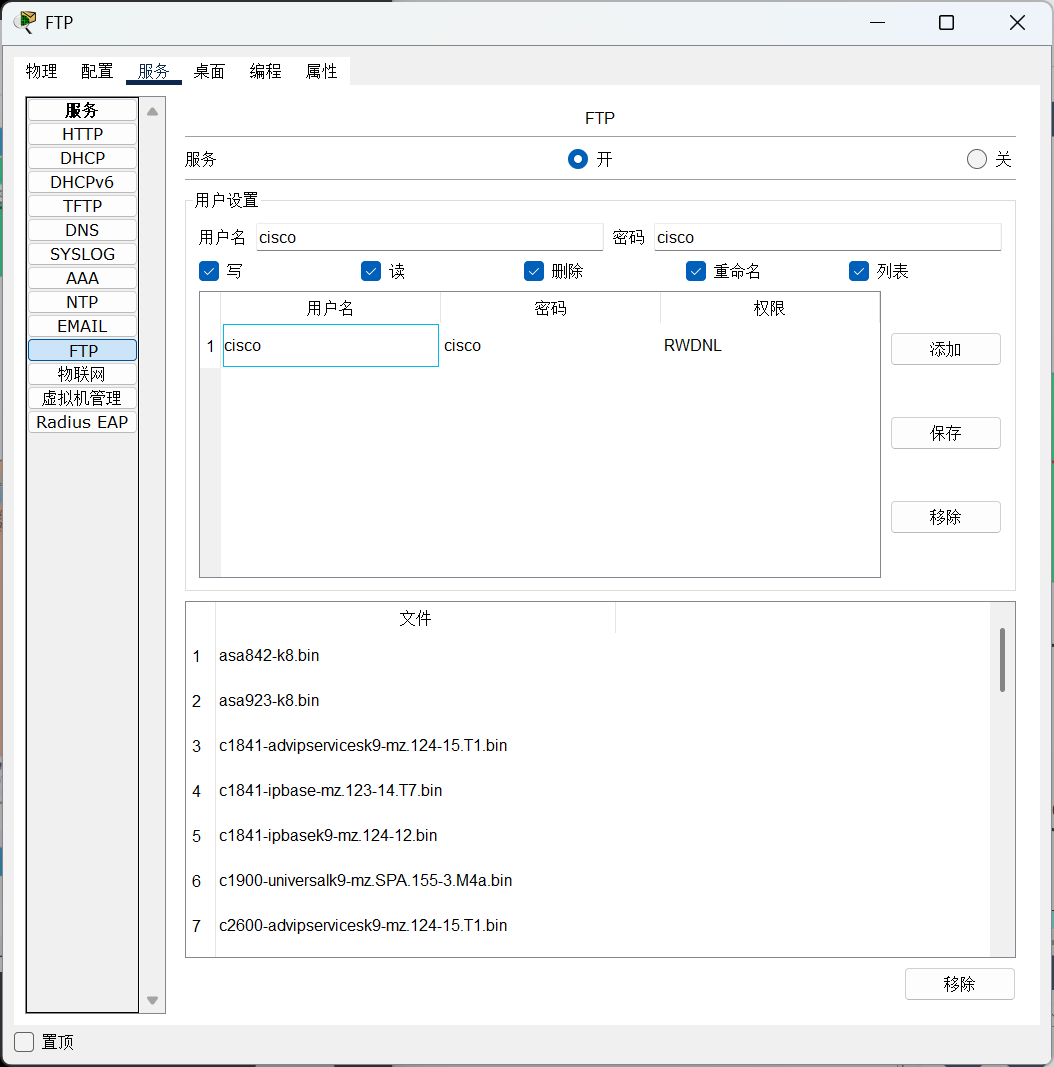Toggle the 写 (write) permission checkbox

(x=209, y=271)
